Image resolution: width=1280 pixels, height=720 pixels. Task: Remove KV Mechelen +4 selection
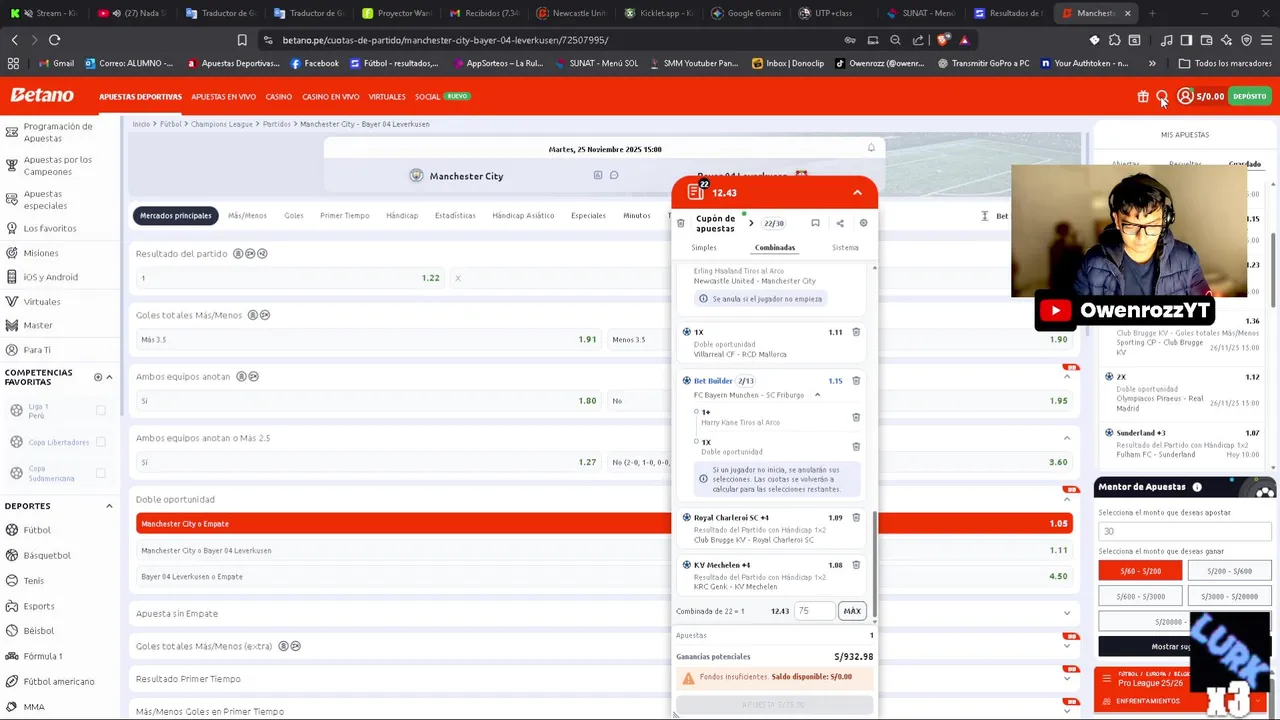(x=856, y=565)
